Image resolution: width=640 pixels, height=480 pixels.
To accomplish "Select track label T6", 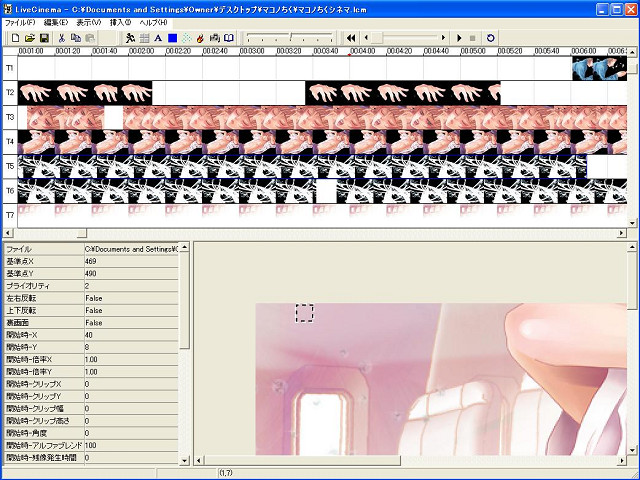I will [x=10, y=191].
